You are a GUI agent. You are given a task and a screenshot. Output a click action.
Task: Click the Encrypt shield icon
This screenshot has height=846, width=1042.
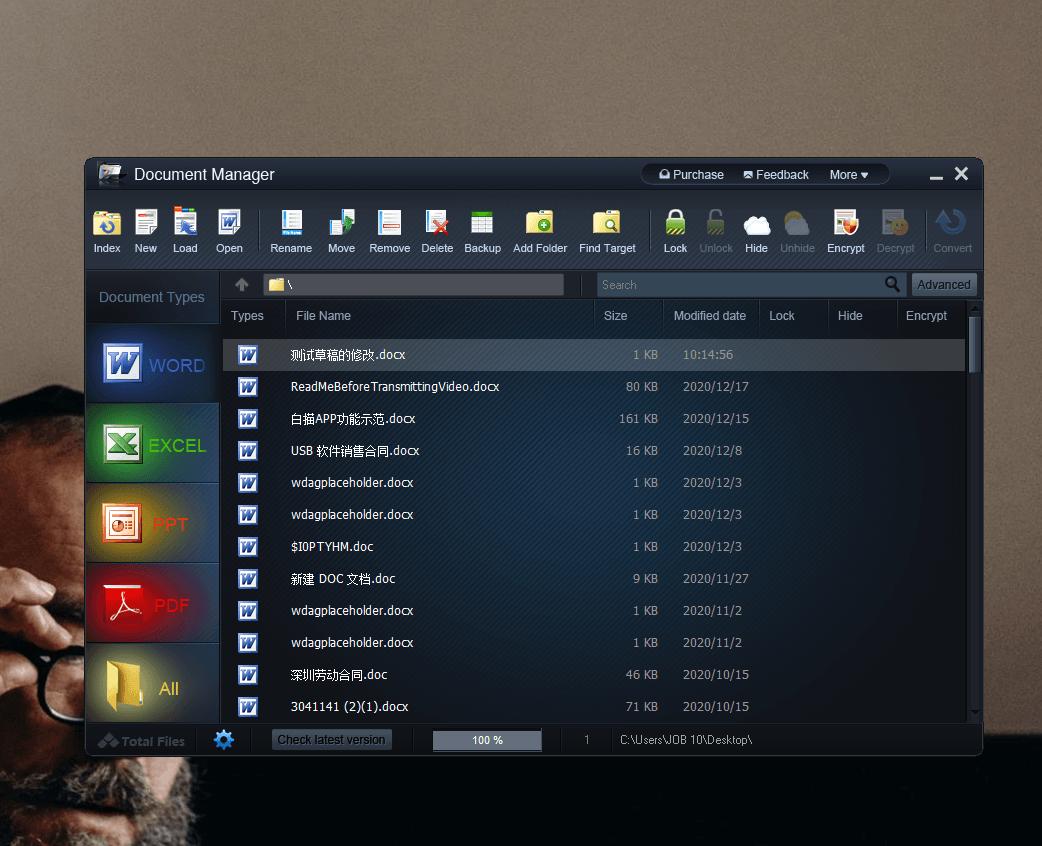845,223
